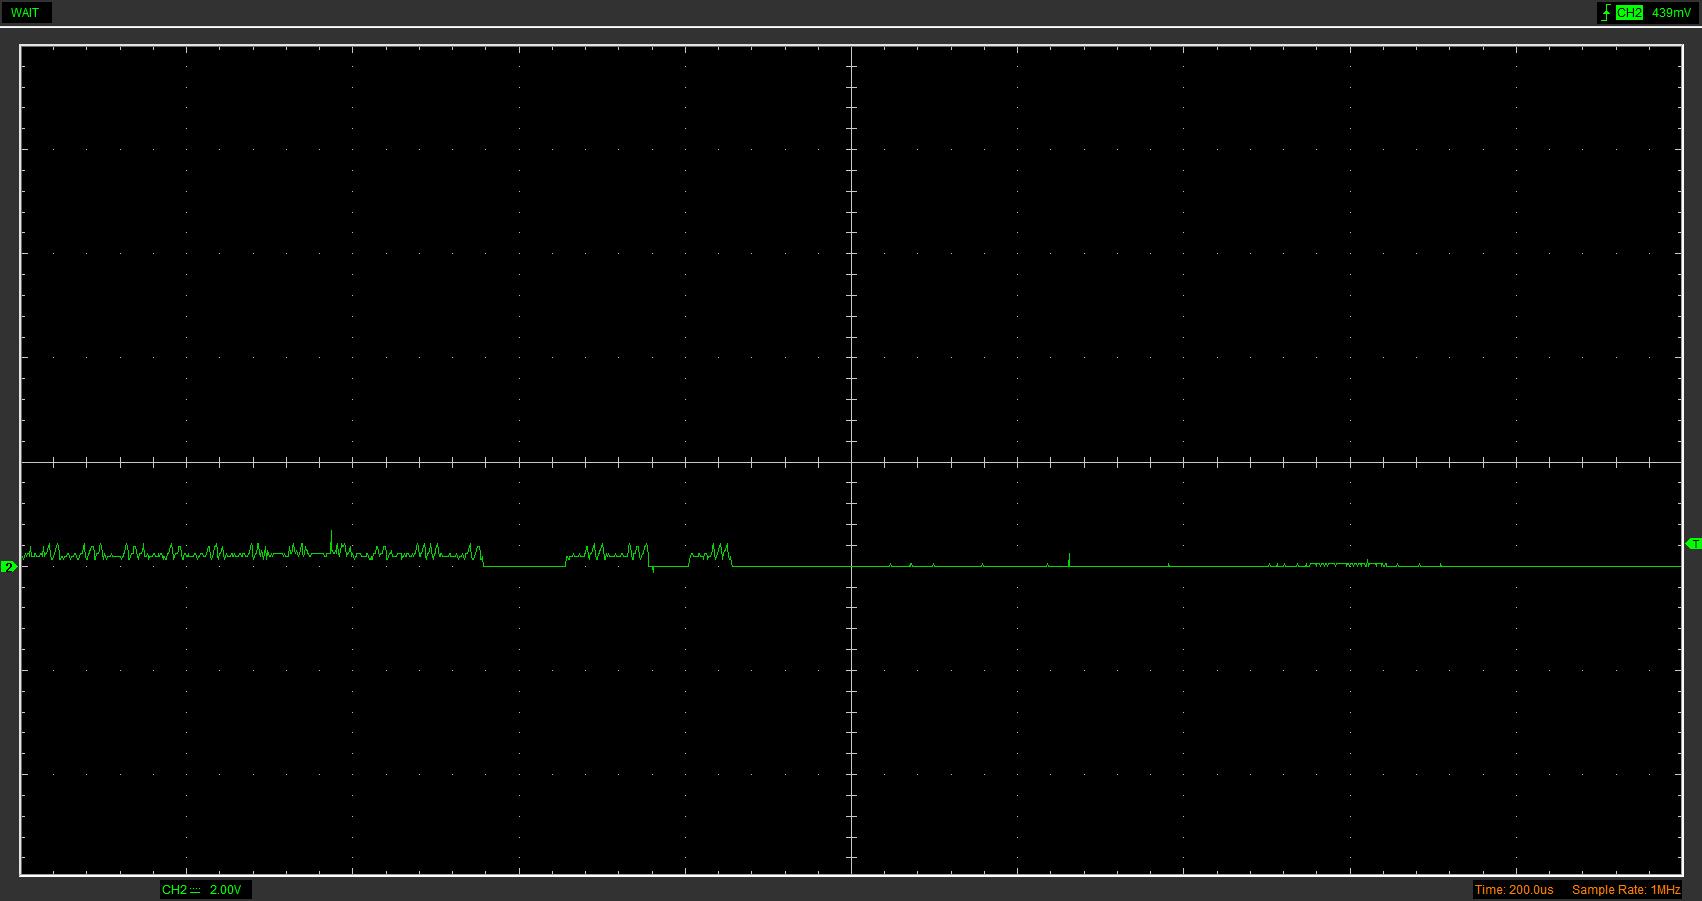The width and height of the screenshot is (1702, 901).
Task: Click the long first waveform burst at left
Action: (250, 552)
